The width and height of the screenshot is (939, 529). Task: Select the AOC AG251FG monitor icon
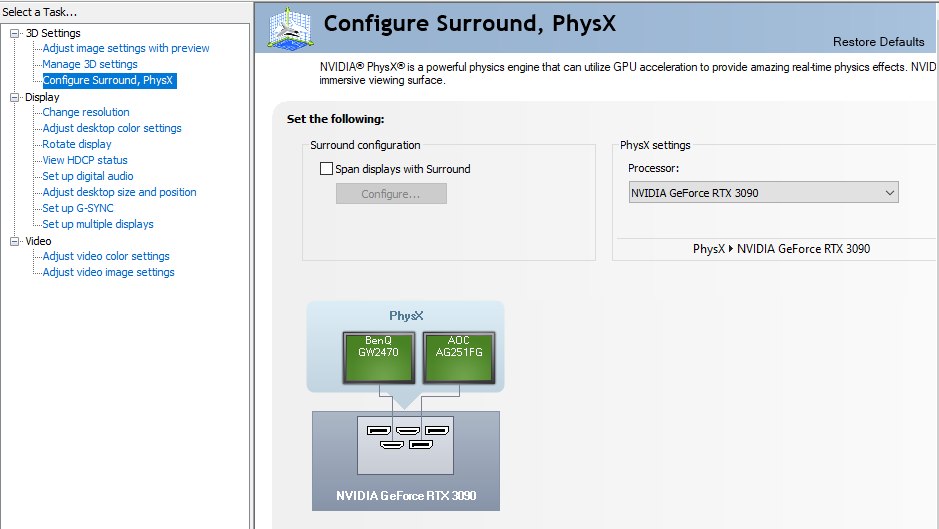tap(459, 358)
